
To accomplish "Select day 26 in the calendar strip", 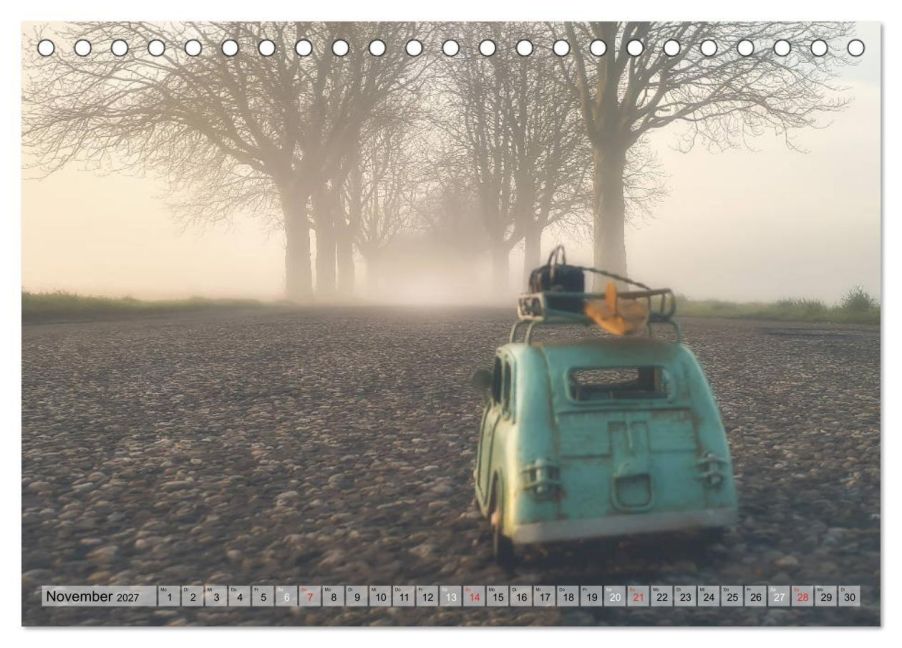I will [756, 596].
